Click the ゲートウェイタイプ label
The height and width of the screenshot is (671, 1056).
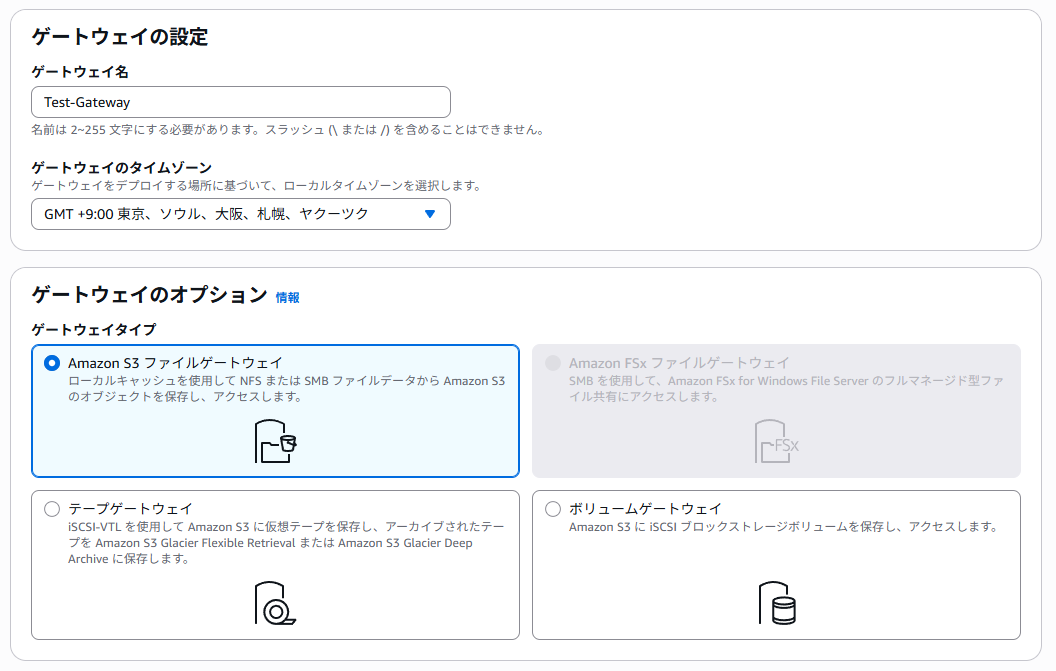coord(94,329)
